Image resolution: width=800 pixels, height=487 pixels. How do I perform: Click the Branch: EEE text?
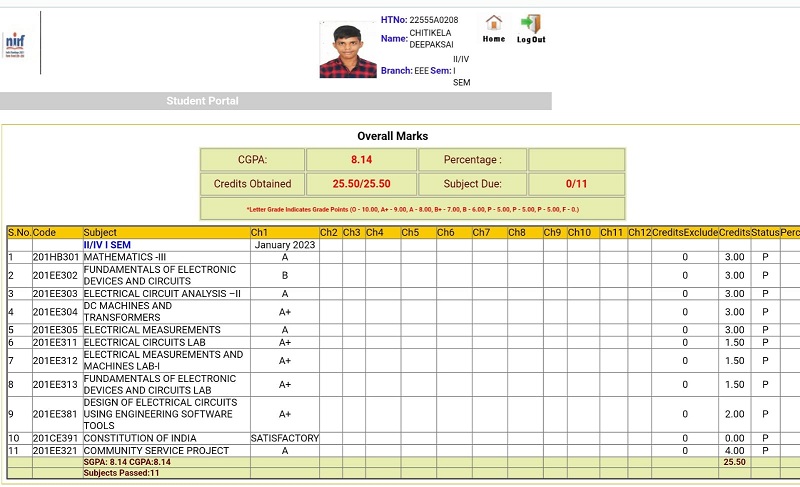pos(405,71)
